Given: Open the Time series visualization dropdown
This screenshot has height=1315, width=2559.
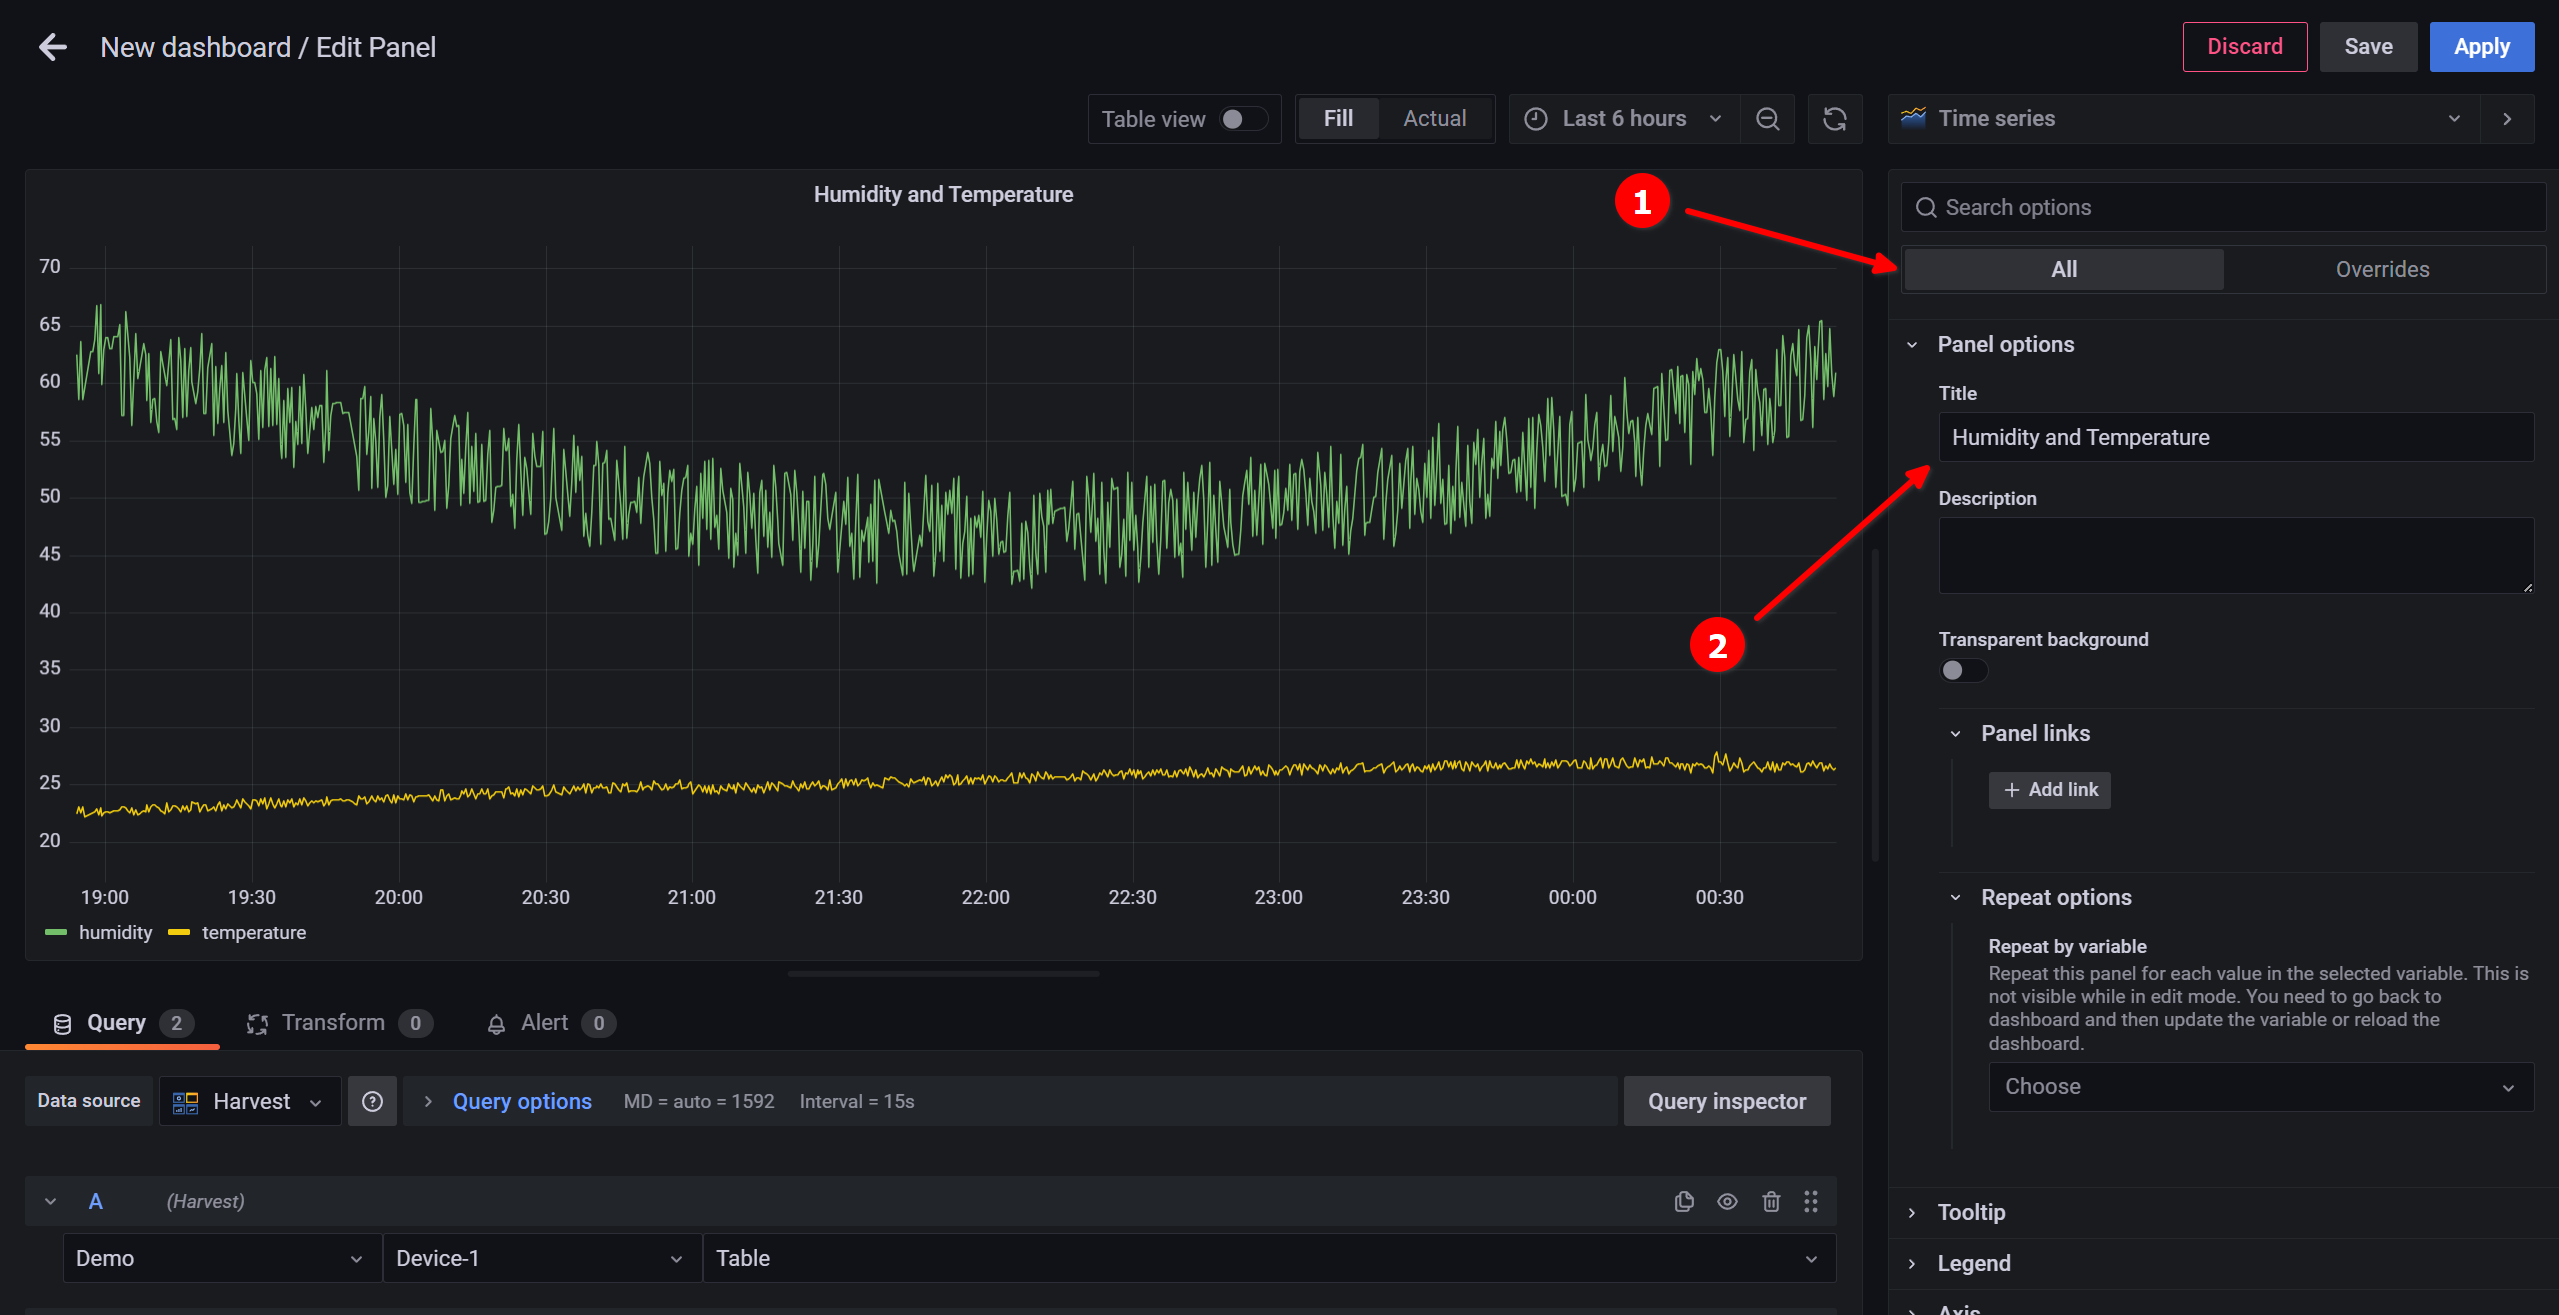Looking at the screenshot, I should tap(2183, 119).
